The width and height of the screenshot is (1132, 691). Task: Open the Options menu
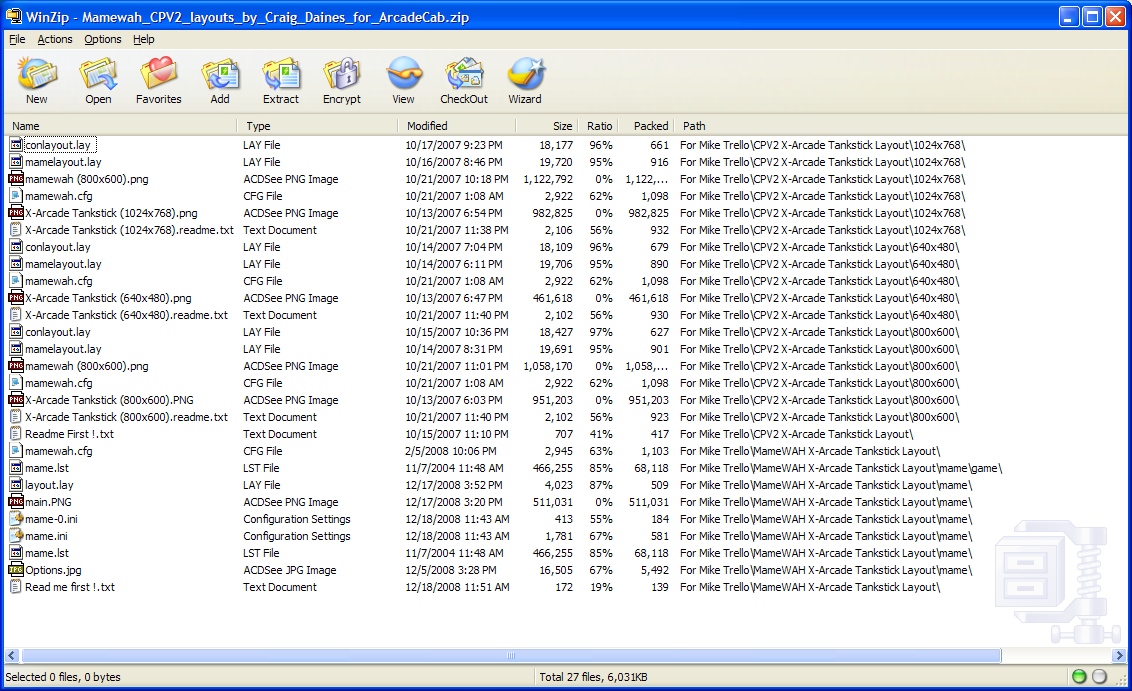103,39
